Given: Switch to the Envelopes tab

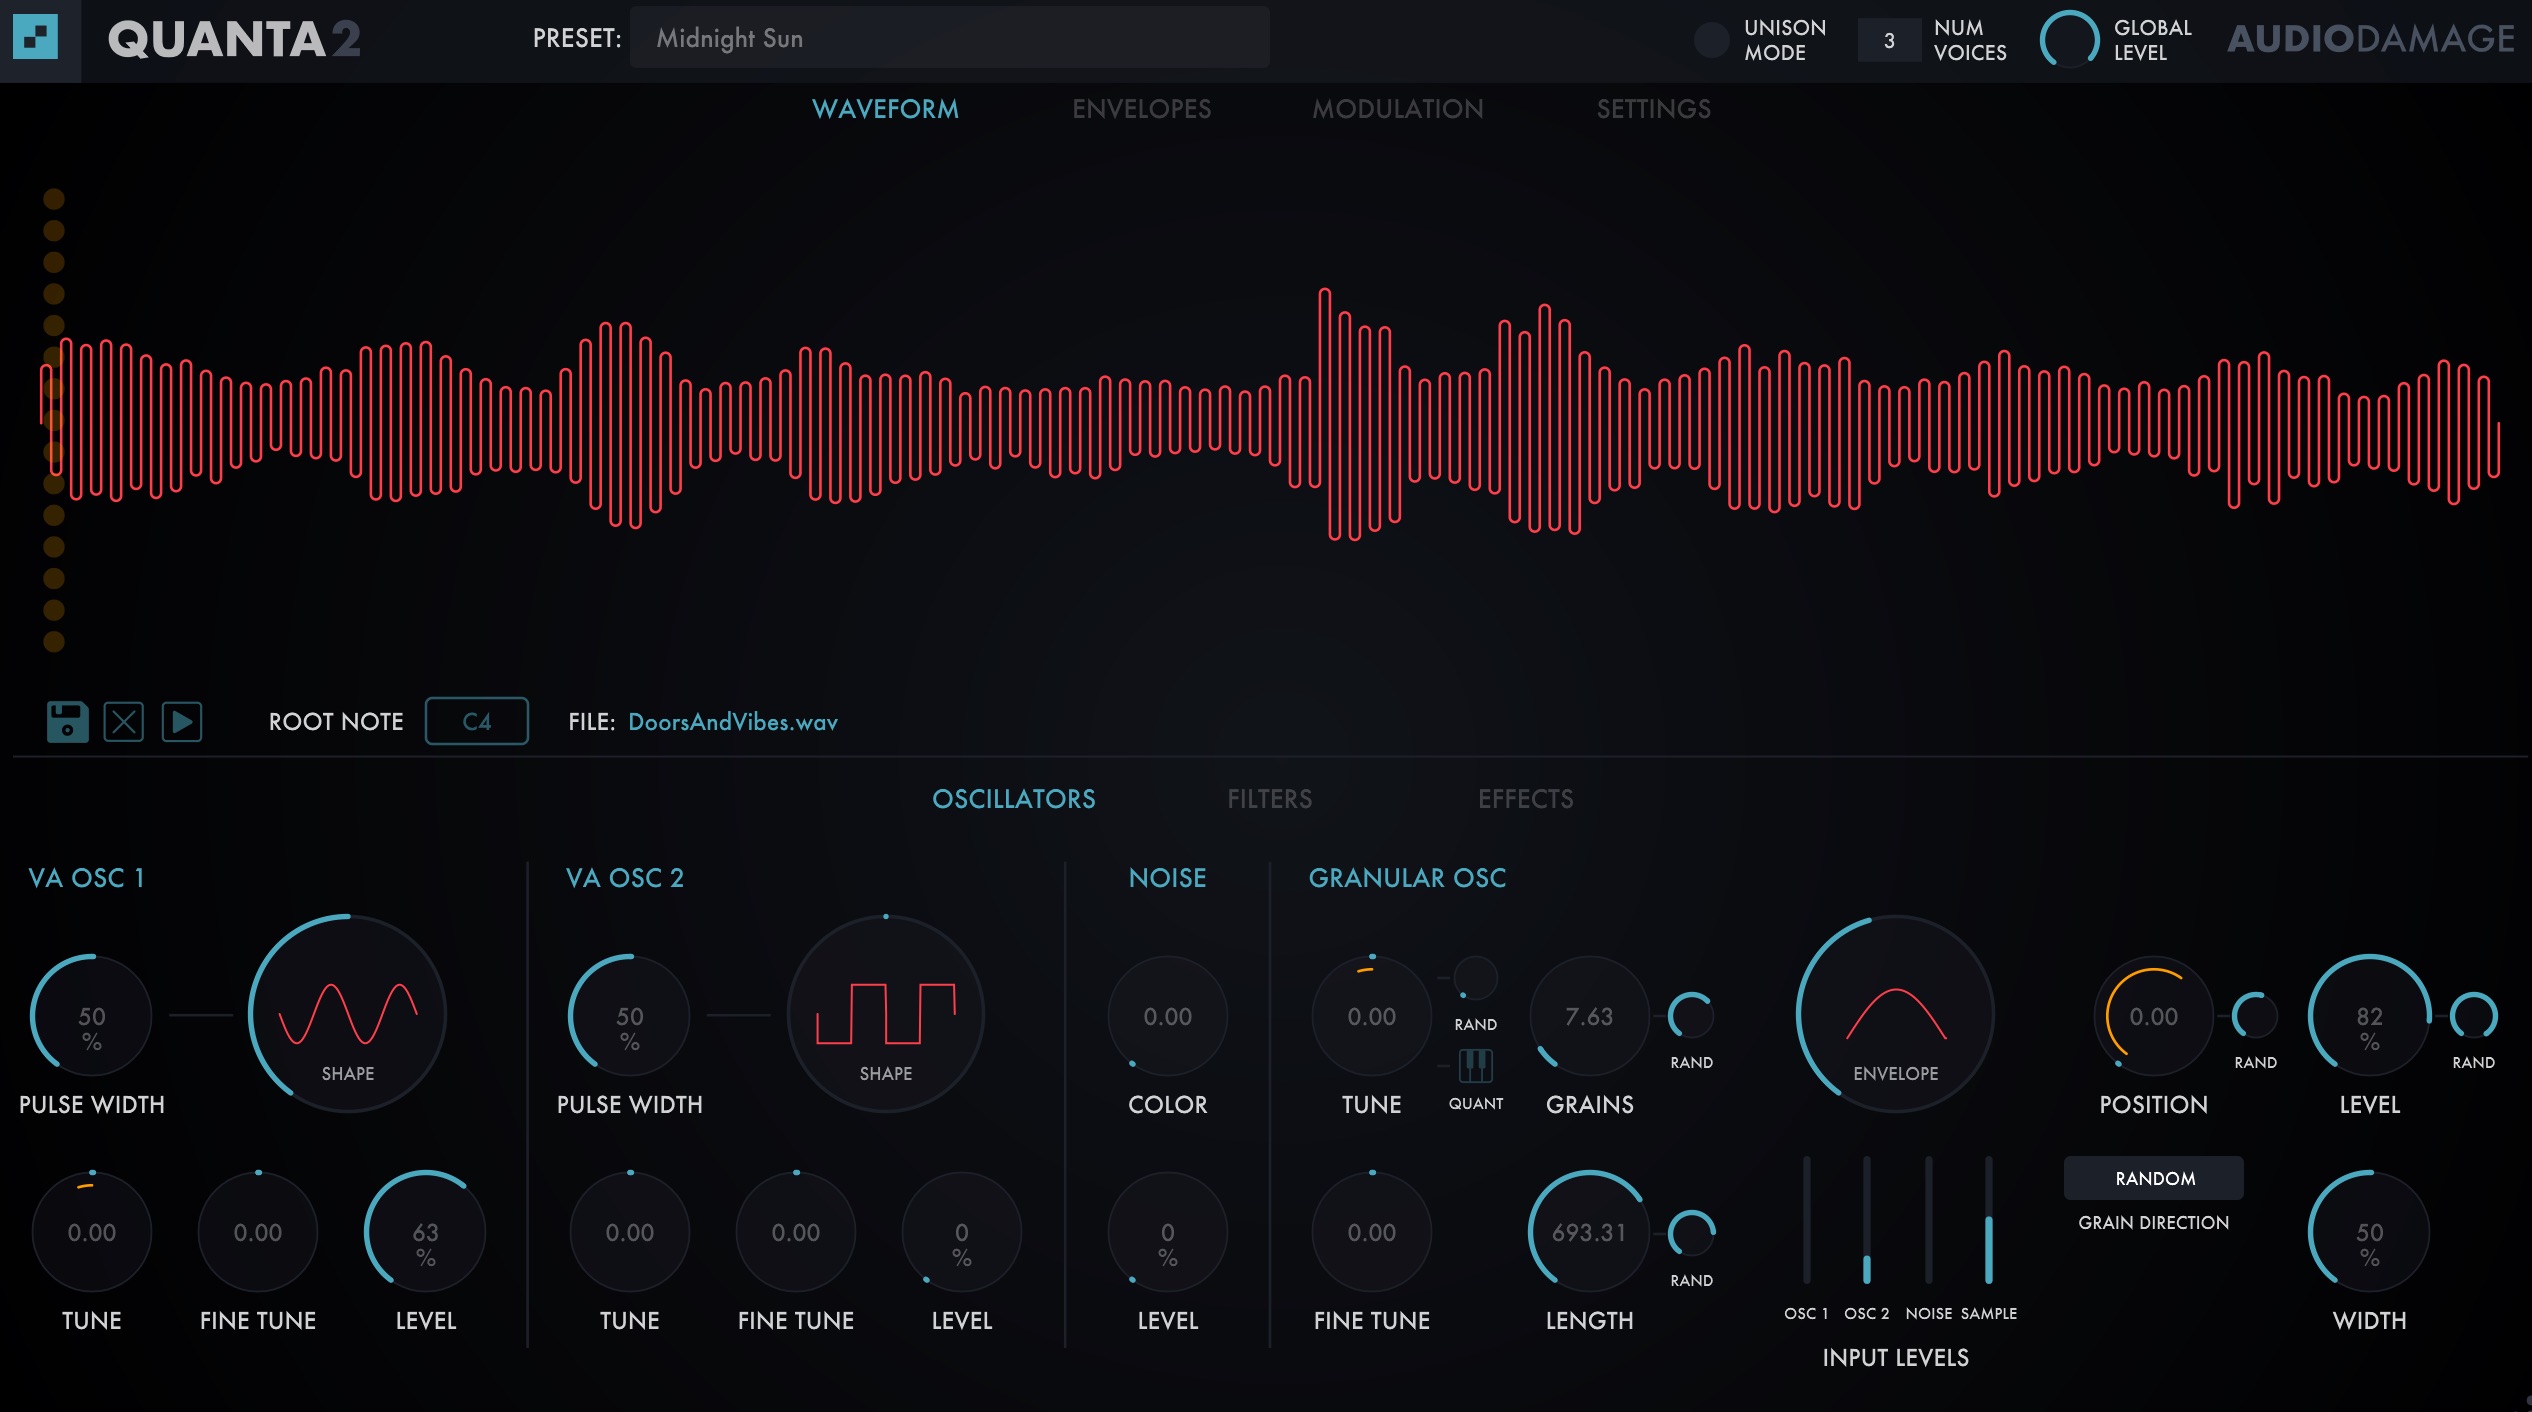Looking at the screenshot, I should coord(1141,109).
